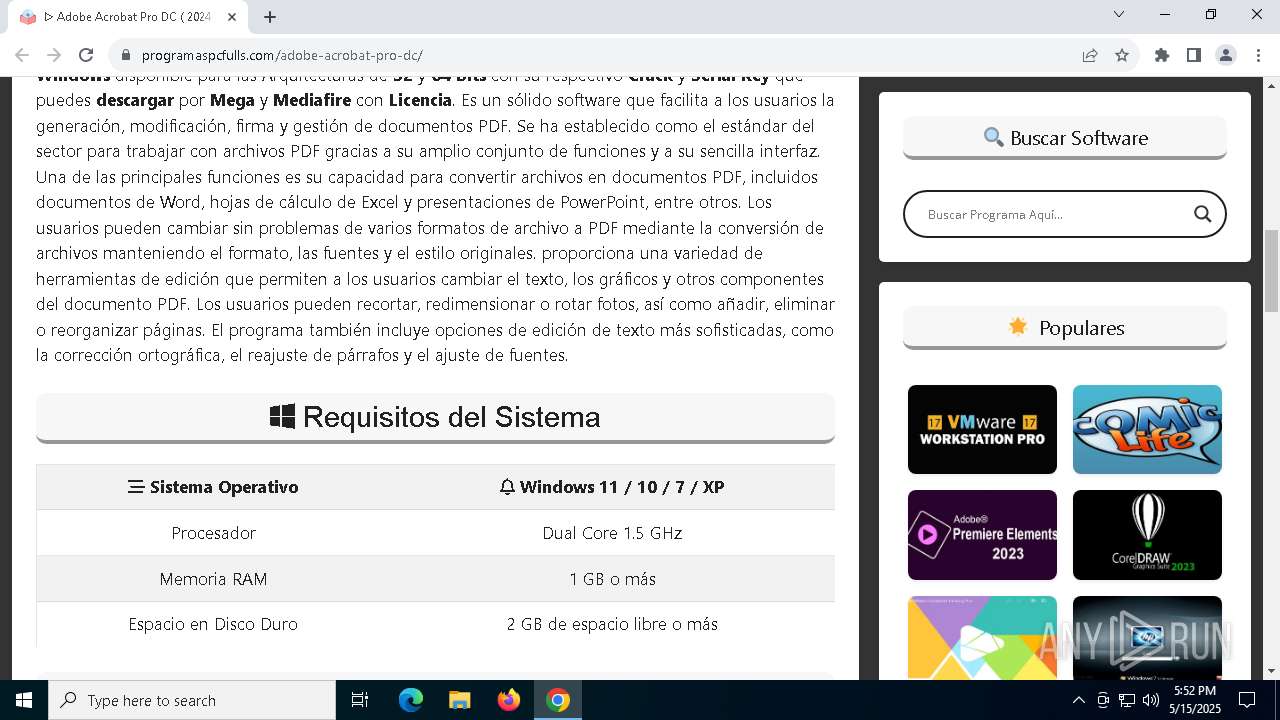This screenshot has width=1280, height=720.
Task: Click the Buscar Software heading
Action: [x=1065, y=138]
